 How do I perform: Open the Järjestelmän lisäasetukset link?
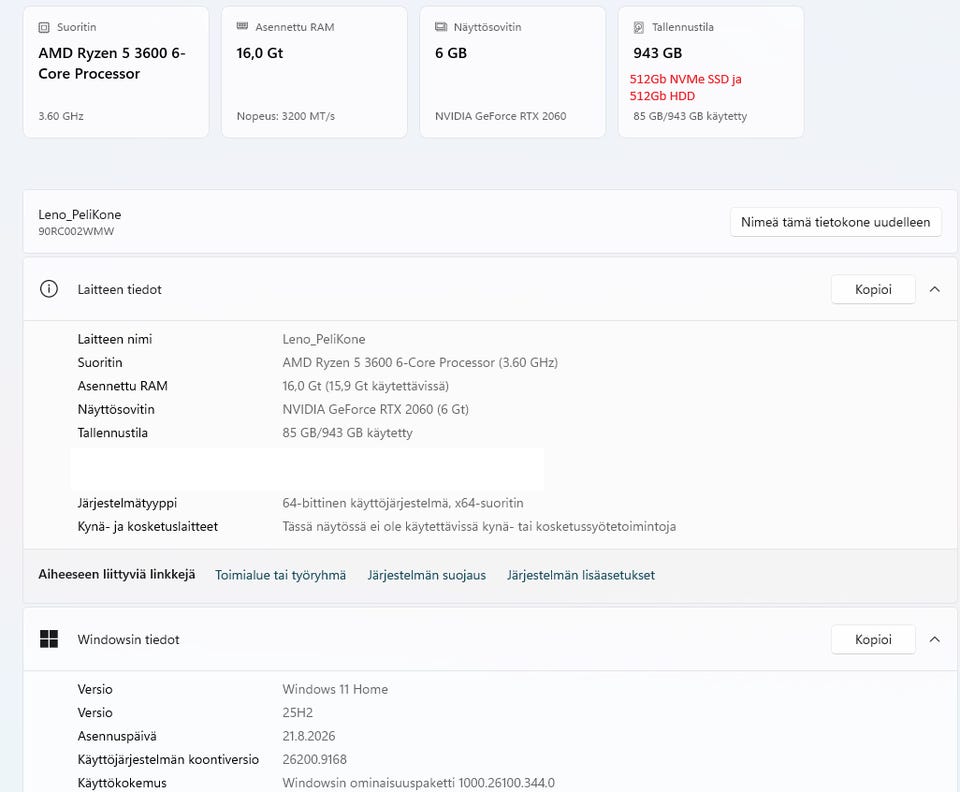(x=580, y=575)
